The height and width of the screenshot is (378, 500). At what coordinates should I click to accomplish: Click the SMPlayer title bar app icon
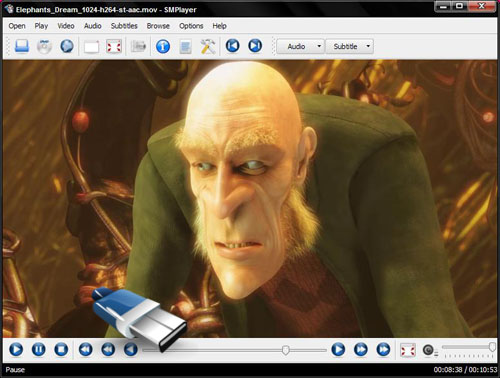pos(8,9)
